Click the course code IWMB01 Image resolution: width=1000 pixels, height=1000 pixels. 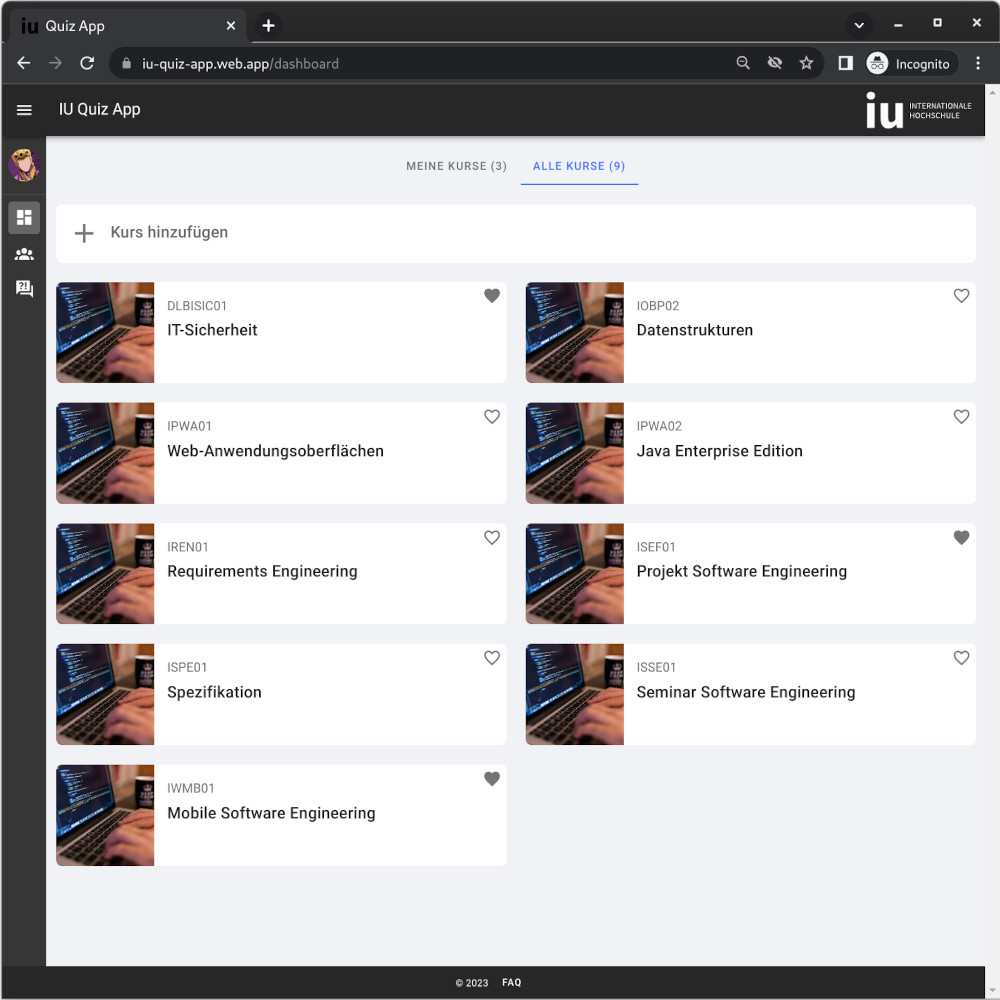pyautogui.click(x=191, y=788)
